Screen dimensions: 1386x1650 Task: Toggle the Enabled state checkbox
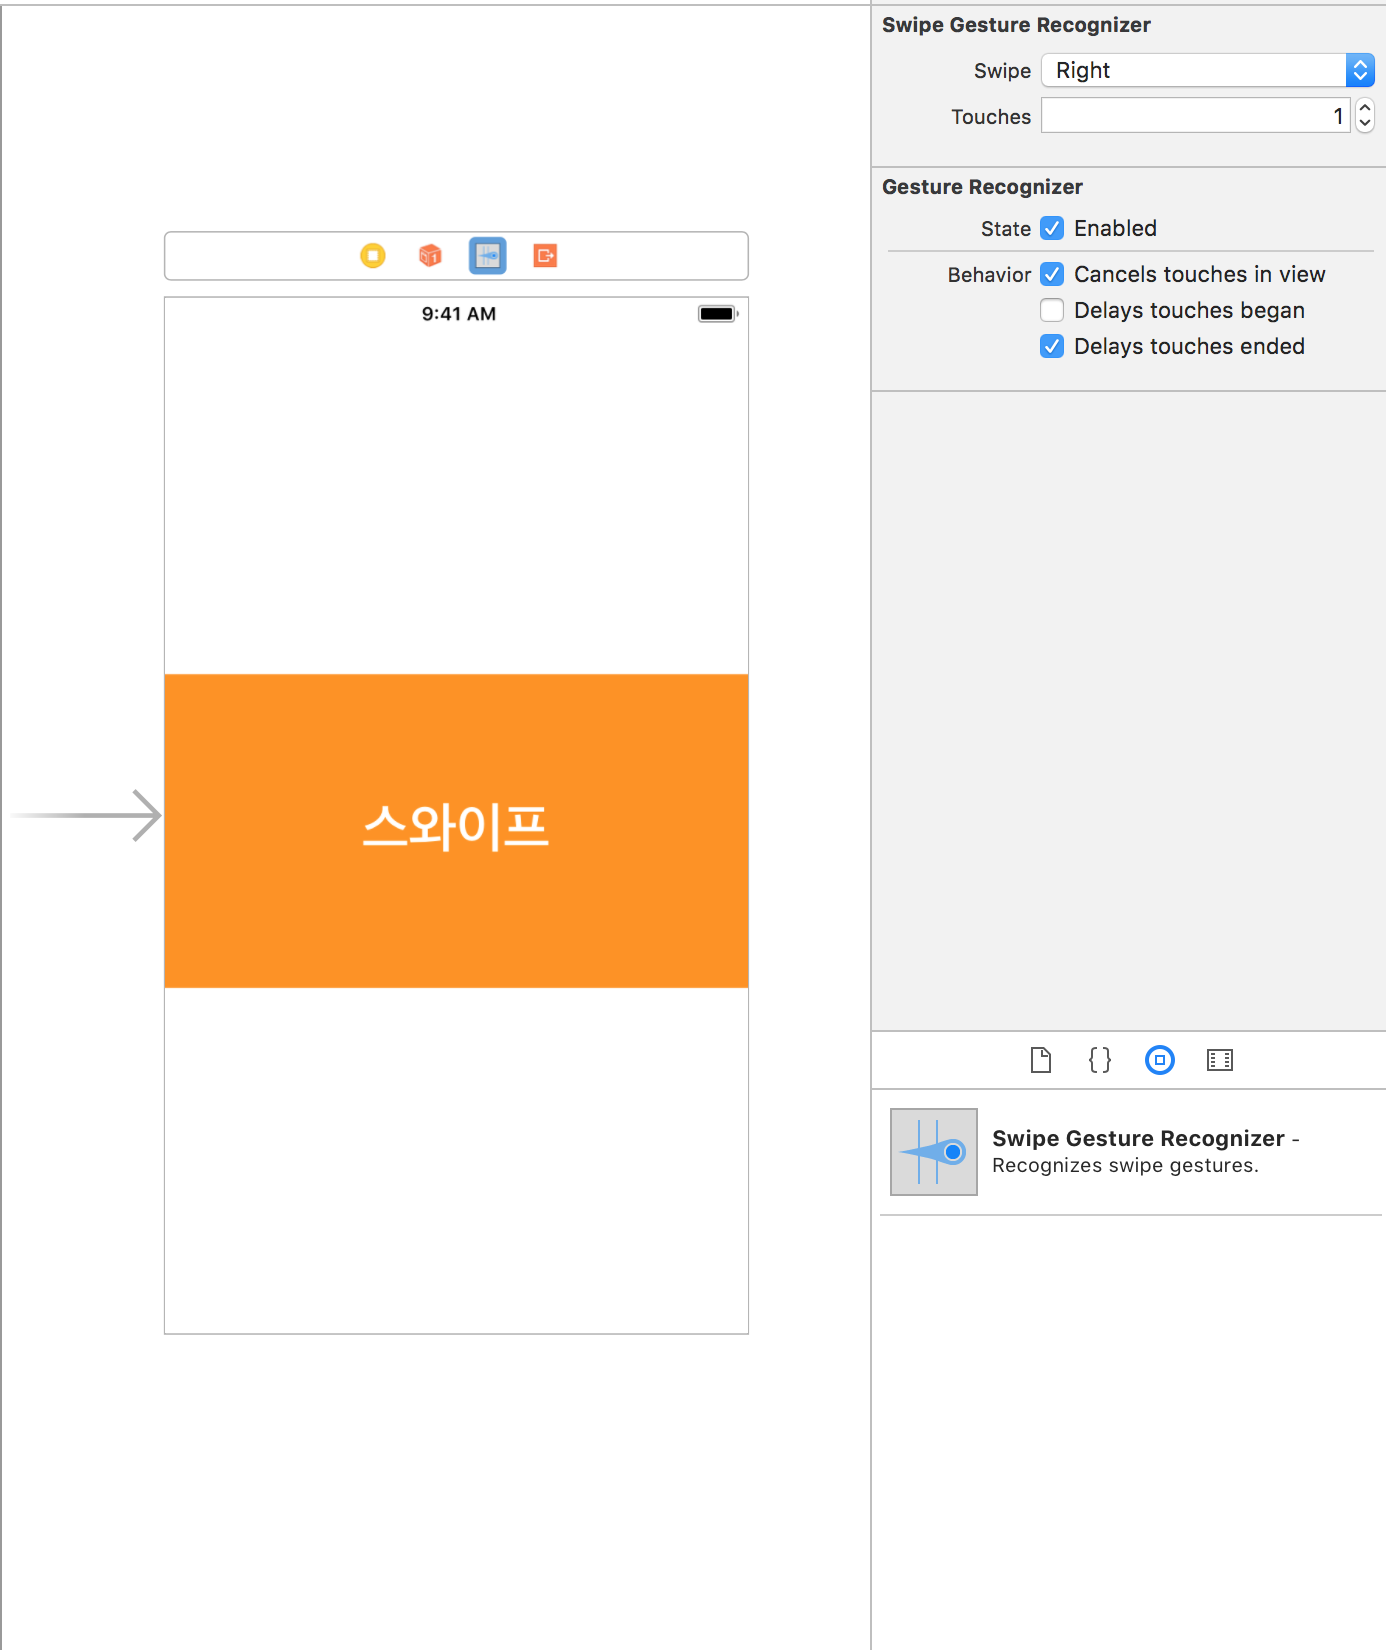point(1052,228)
